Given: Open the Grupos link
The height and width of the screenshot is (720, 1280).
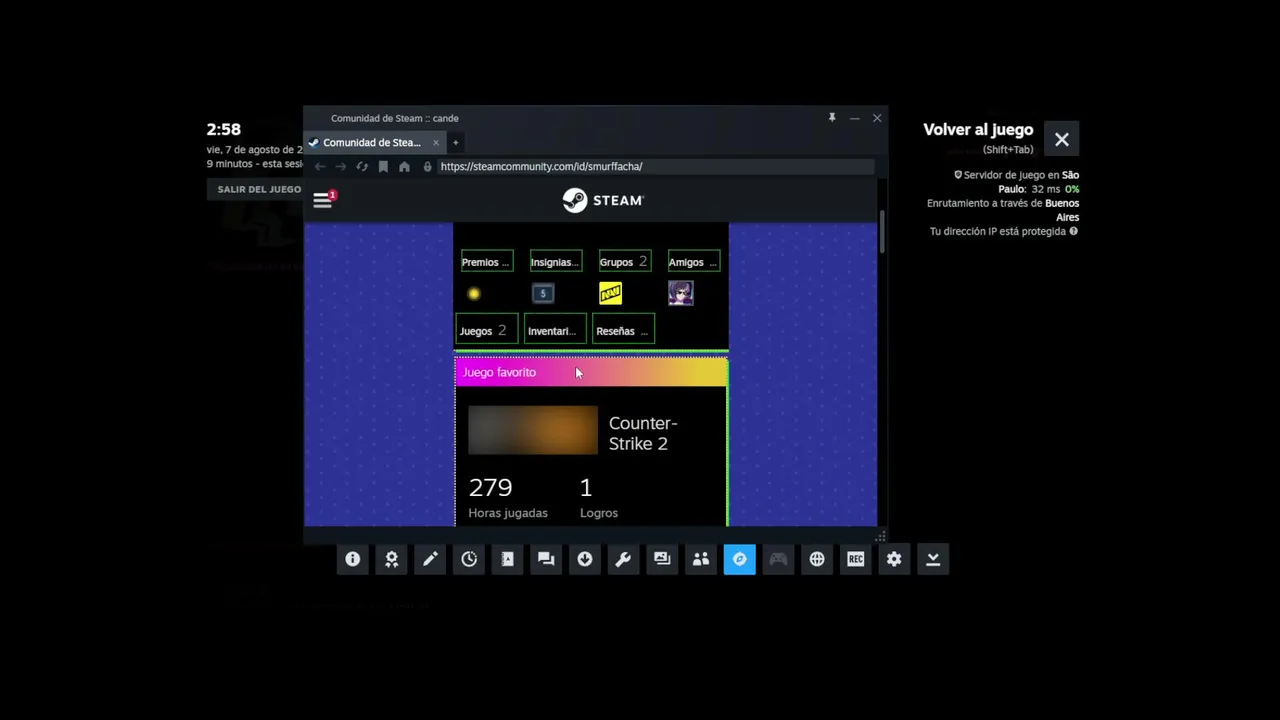Looking at the screenshot, I should click(x=624, y=262).
